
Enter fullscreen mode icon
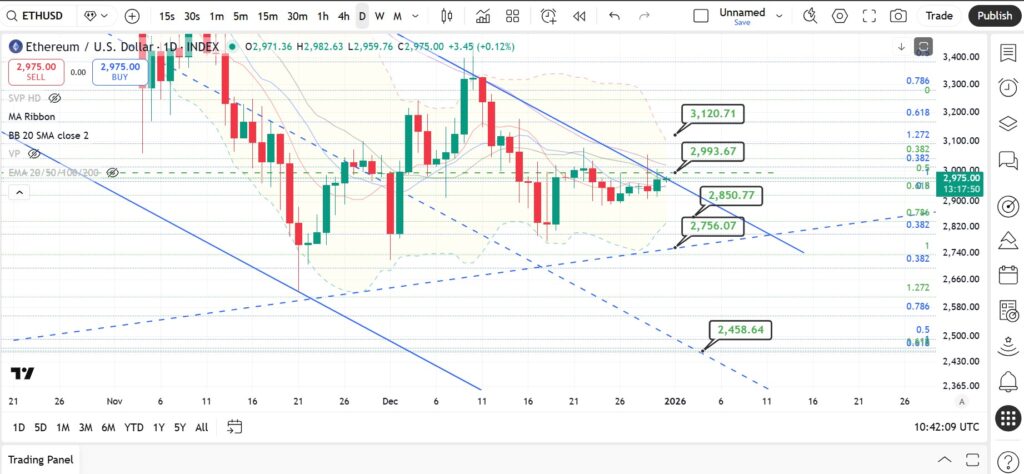point(869,16)
